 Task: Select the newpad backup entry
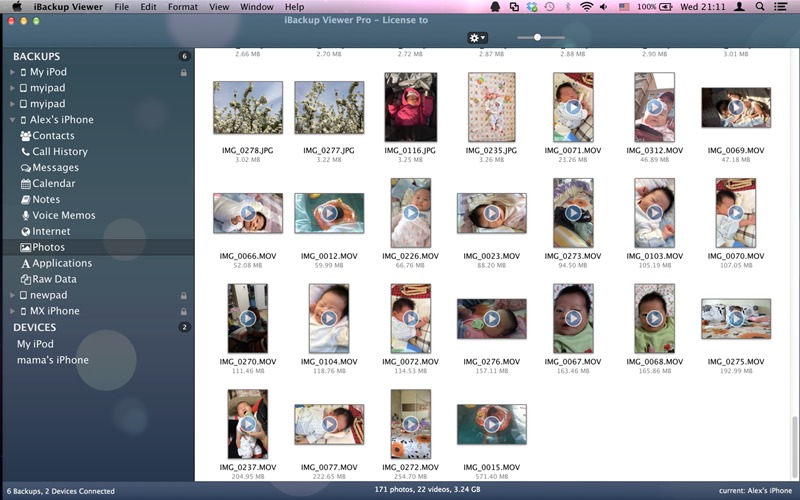pos(50,296)
